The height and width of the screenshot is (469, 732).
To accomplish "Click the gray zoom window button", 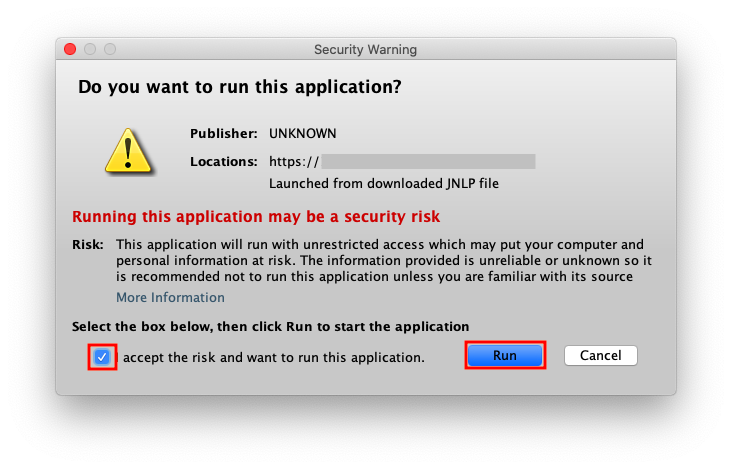I will point(110,49).
